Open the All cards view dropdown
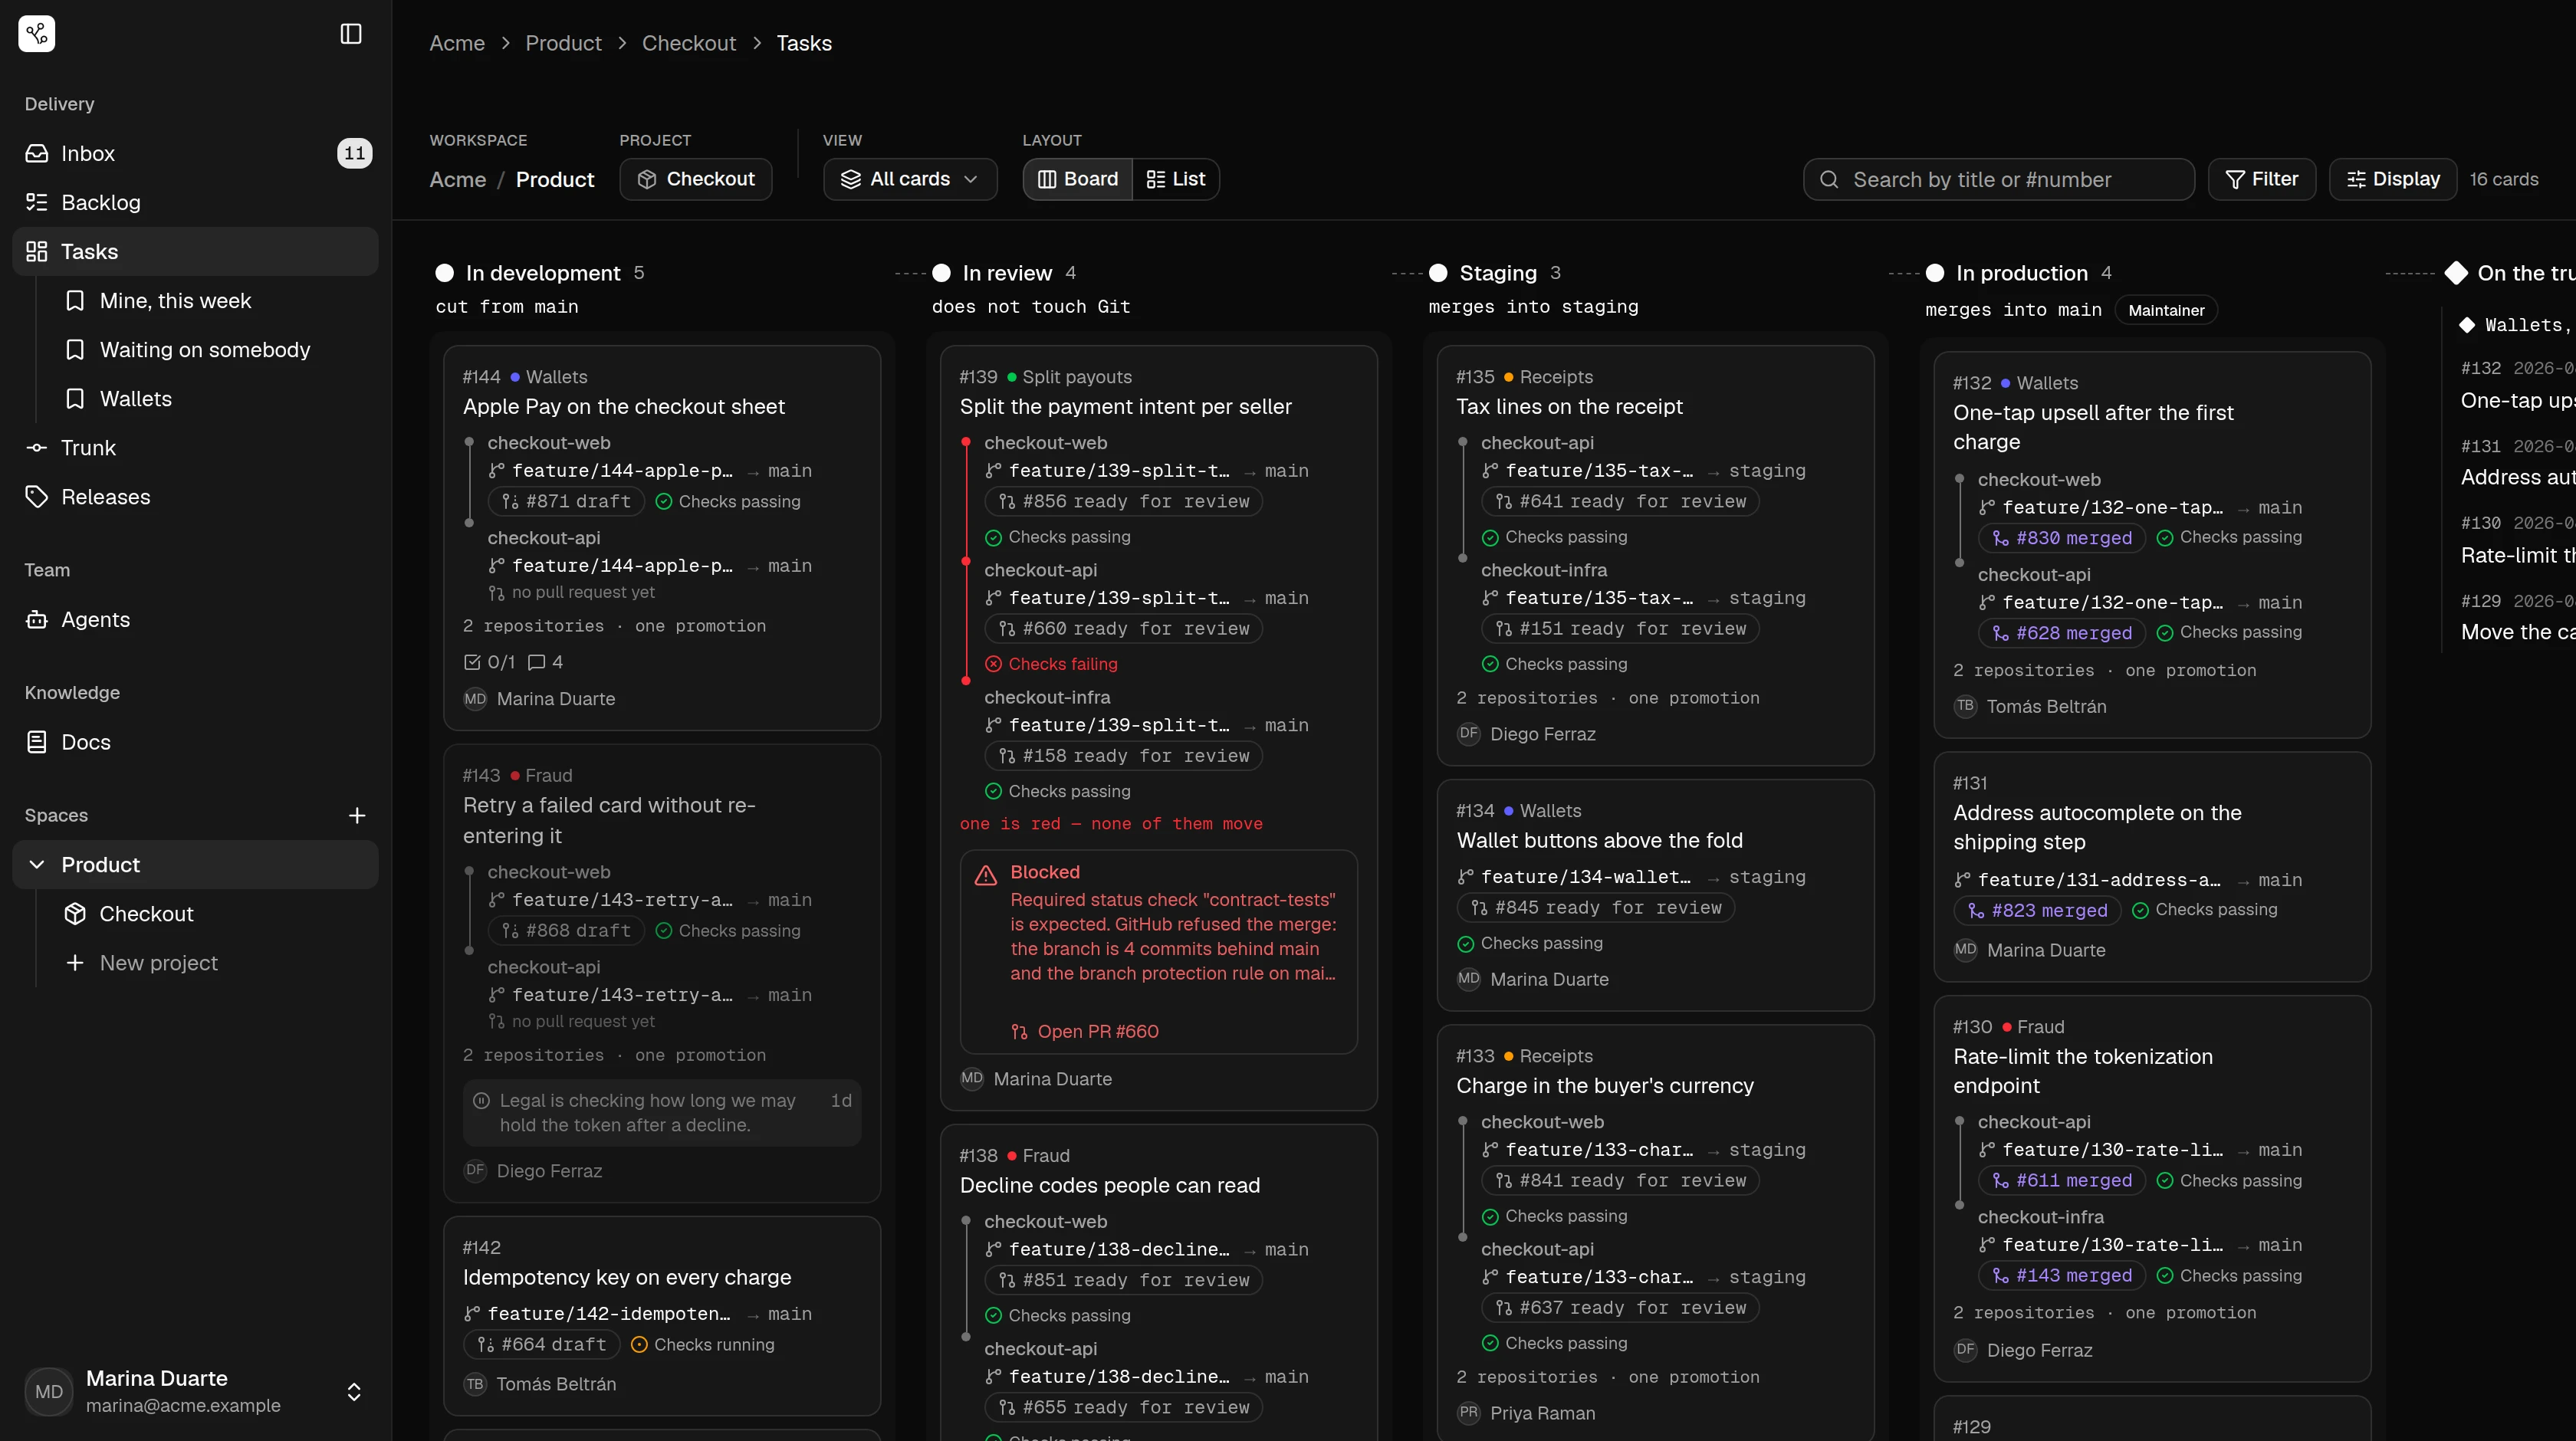This screenshot has width=2576, height=1441. 910,179
